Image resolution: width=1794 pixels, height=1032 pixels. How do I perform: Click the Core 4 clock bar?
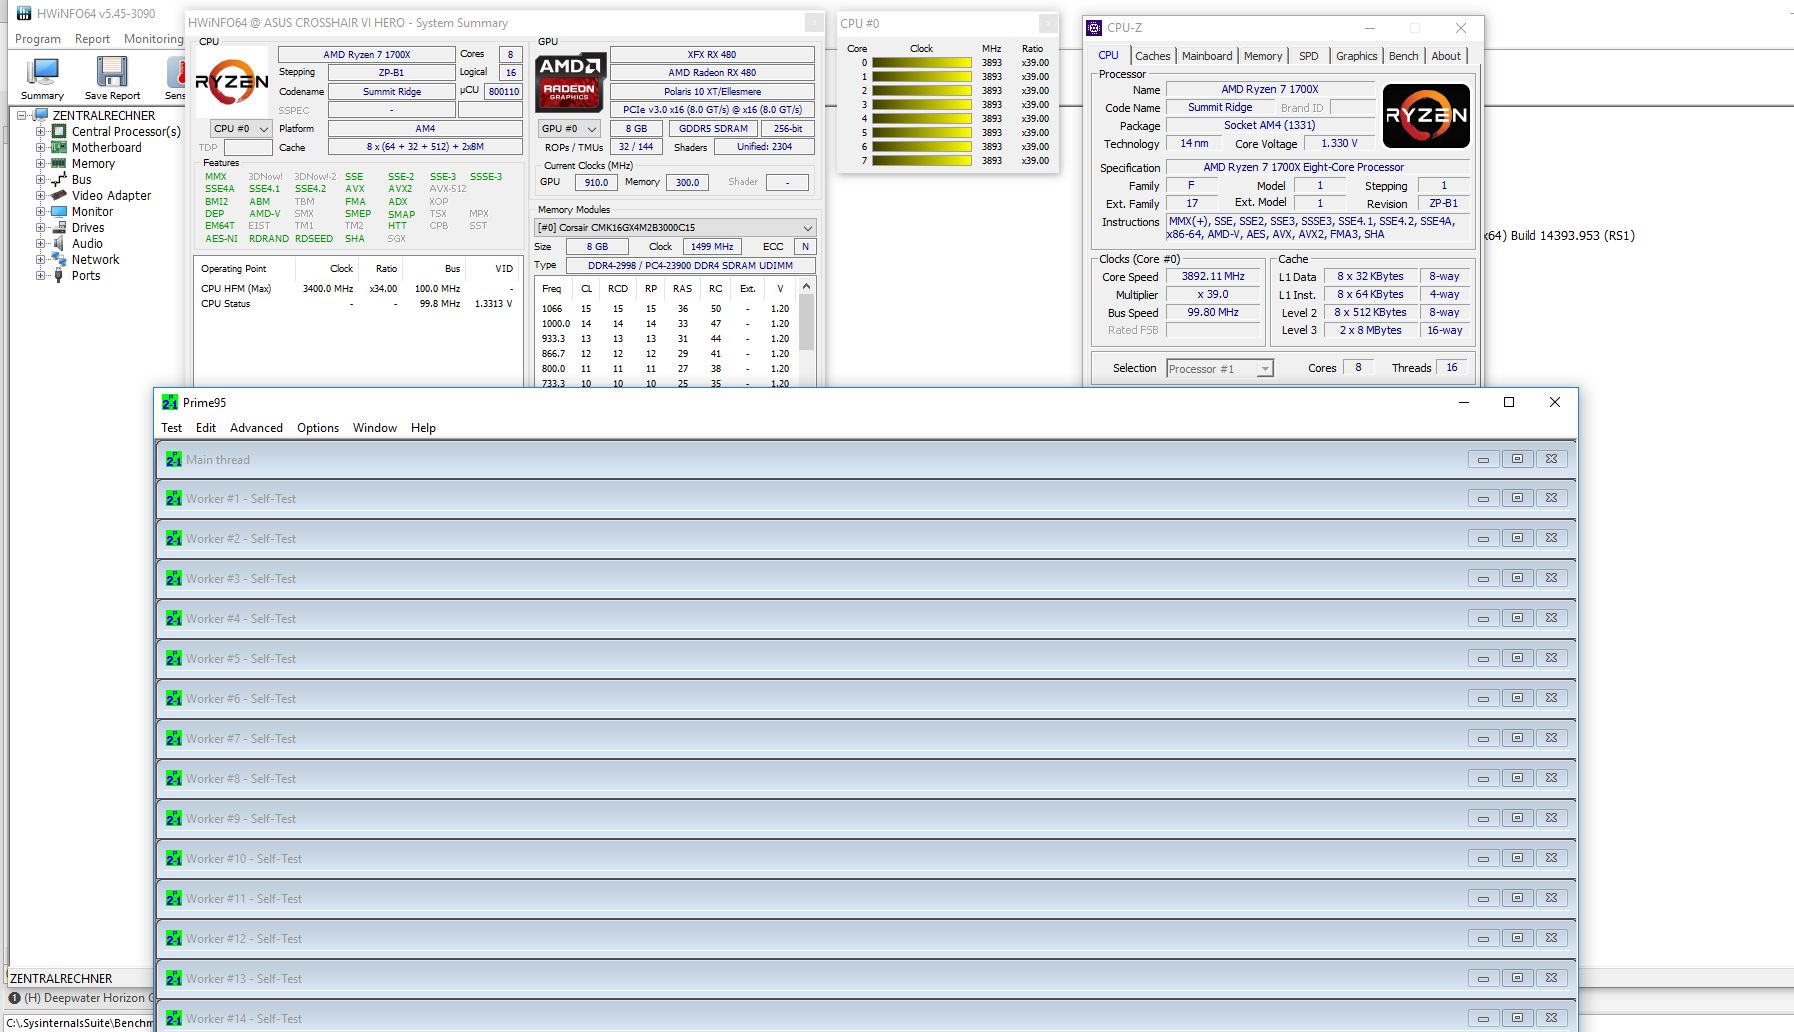(x=921, y=118)
